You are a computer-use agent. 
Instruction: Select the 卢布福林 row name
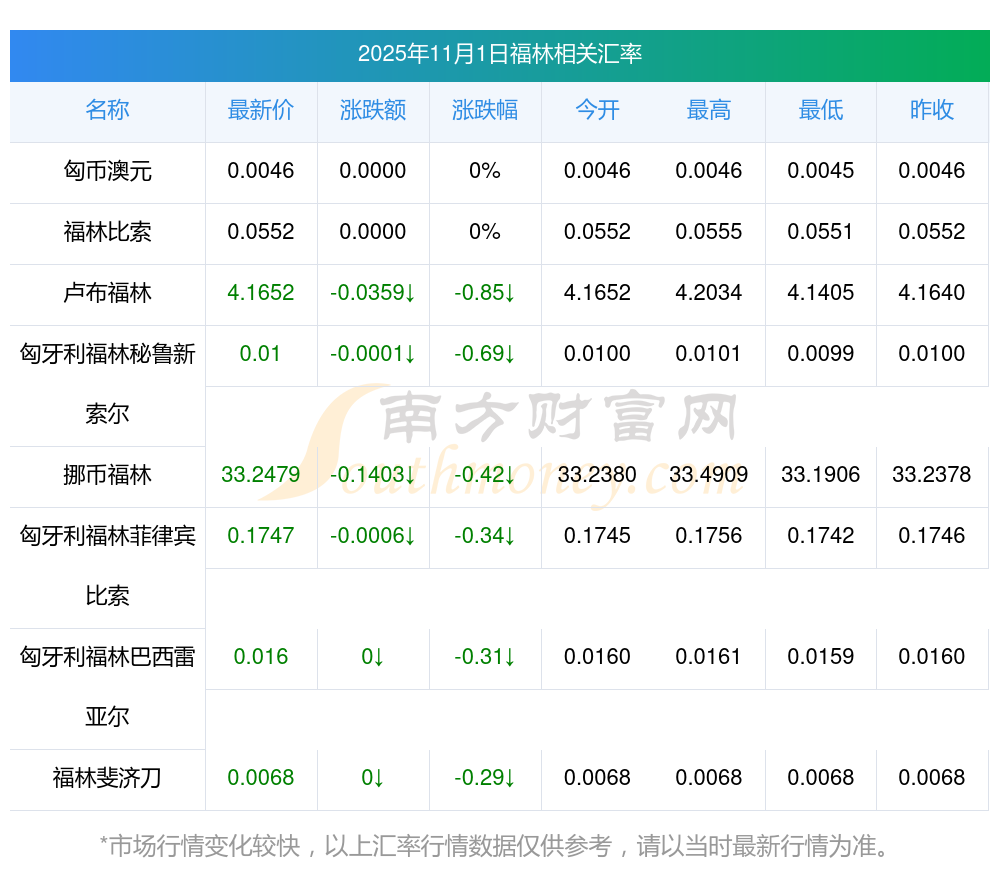coord(107,293)
